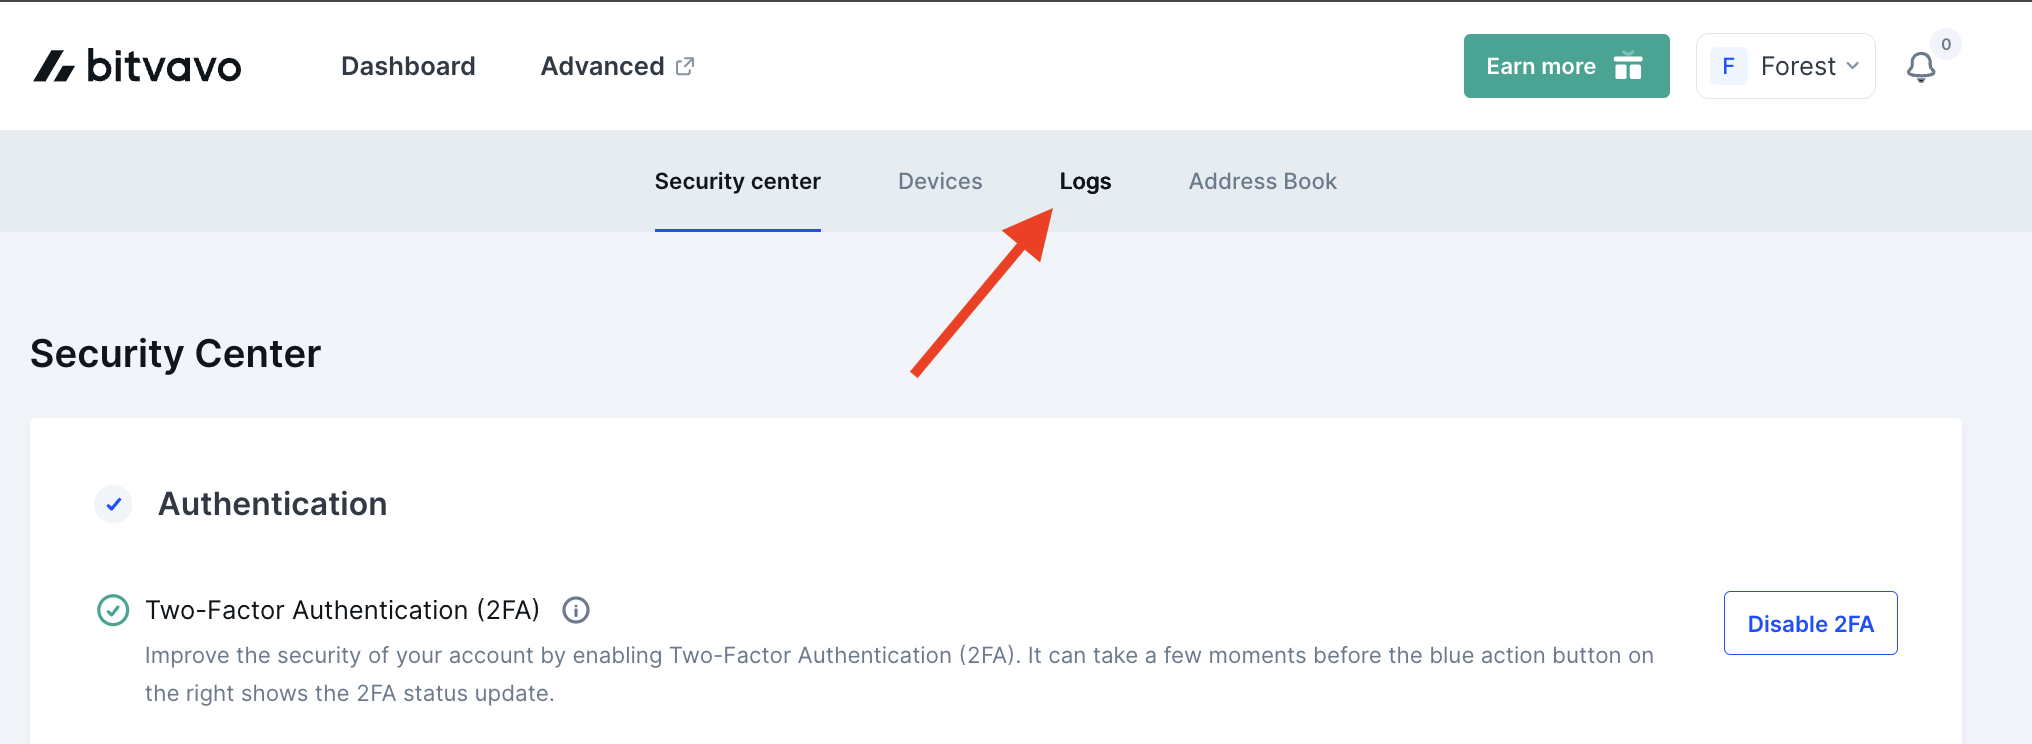Image resolution: width=2032 pixels, height=744 pixels.
Task: Switch to the Devices tab
Action: click(940, 181)
